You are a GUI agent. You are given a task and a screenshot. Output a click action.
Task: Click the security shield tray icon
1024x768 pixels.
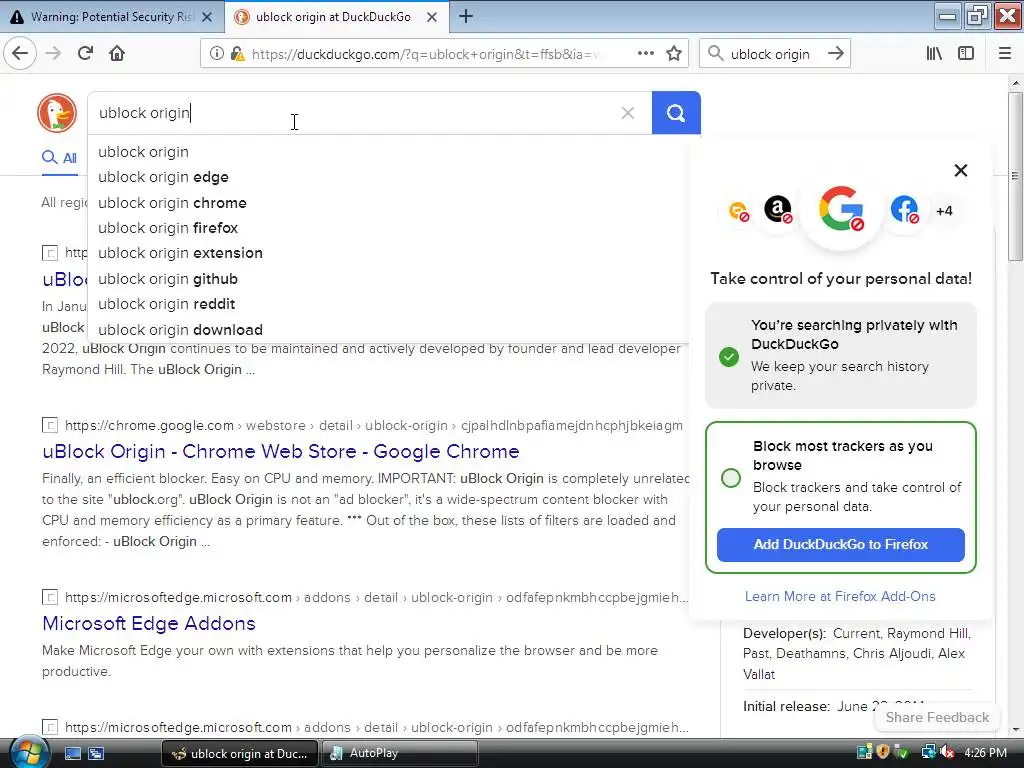pos(883,752)
